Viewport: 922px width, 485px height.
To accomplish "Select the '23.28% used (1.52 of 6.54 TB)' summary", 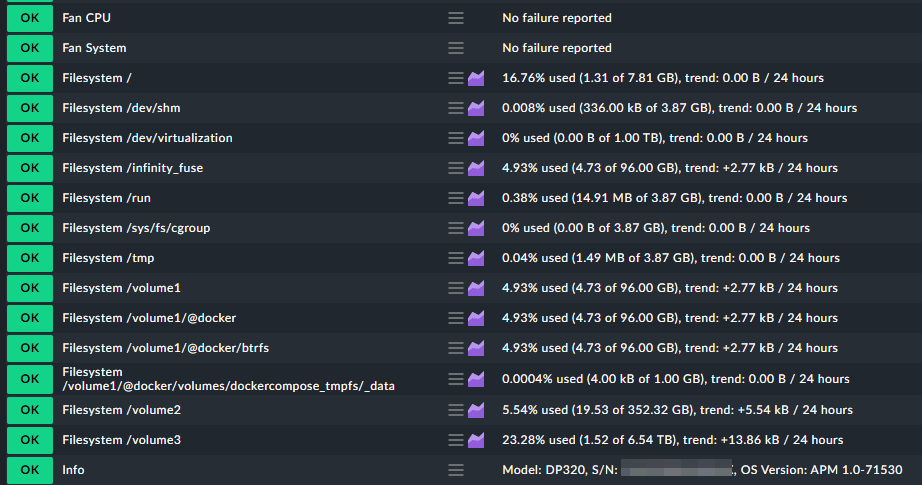I will pyautogui.click(x=590, y=440).
